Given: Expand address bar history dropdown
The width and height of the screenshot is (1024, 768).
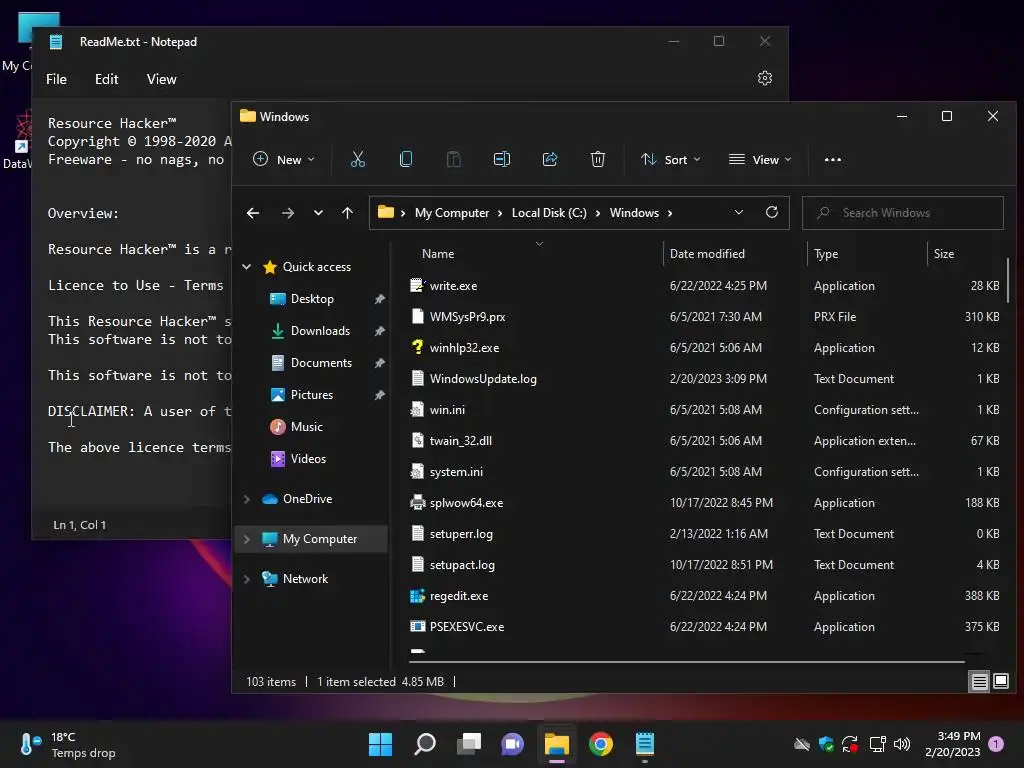Looking at the screenshot, I should coord(739,212).
